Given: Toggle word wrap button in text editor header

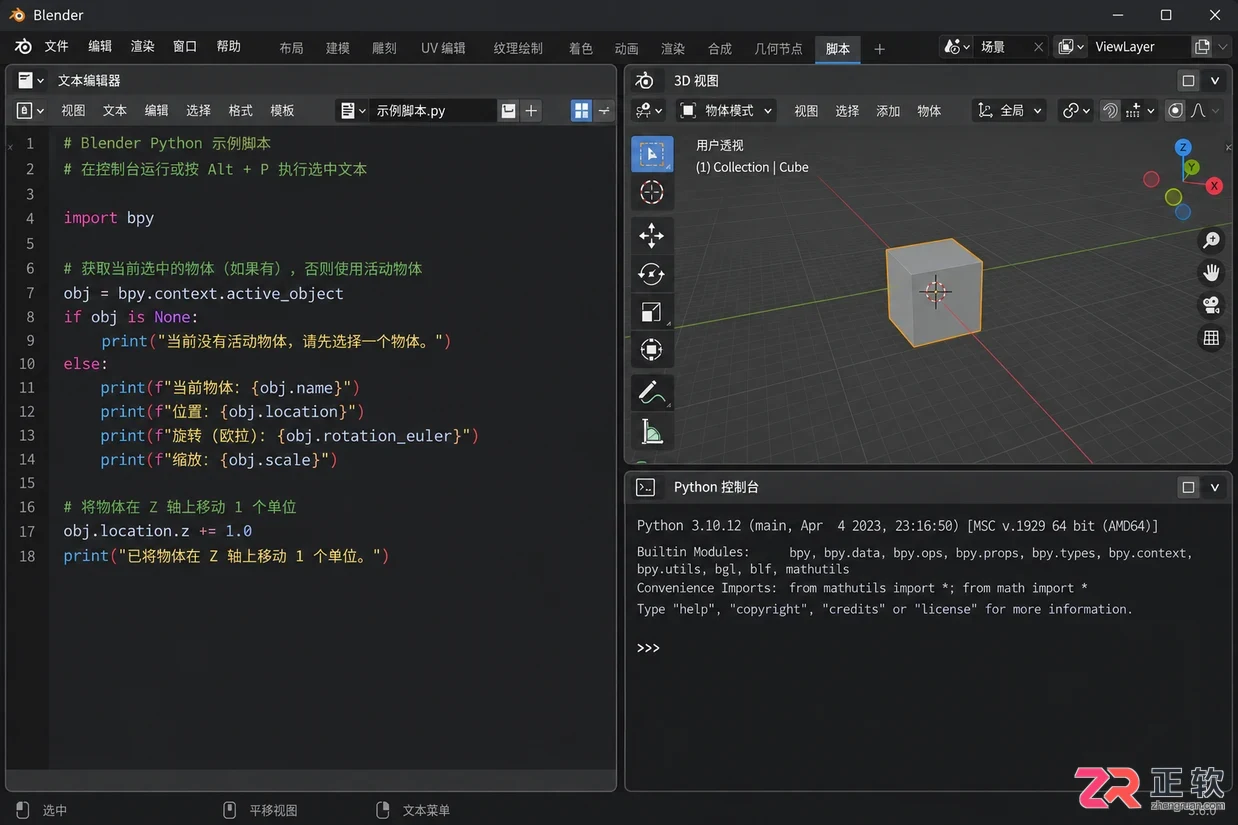Looking at the screenshot, I should pyautogui.click(x=604, y=111).
